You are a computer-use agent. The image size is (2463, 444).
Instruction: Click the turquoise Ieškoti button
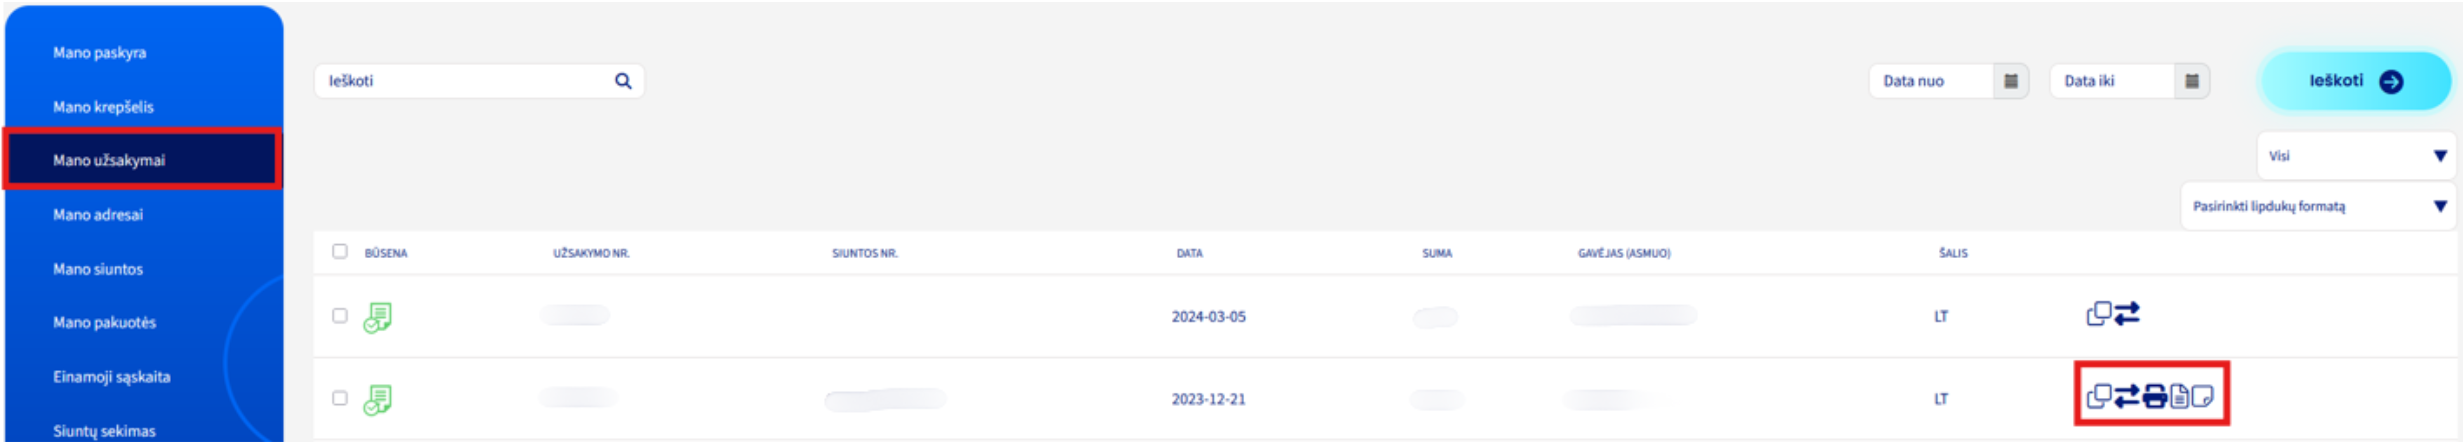2355,81
